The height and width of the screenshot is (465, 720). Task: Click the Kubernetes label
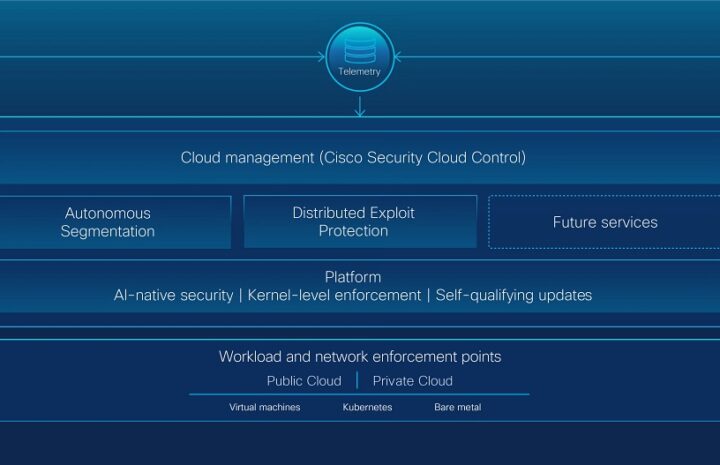click(367, 407)
